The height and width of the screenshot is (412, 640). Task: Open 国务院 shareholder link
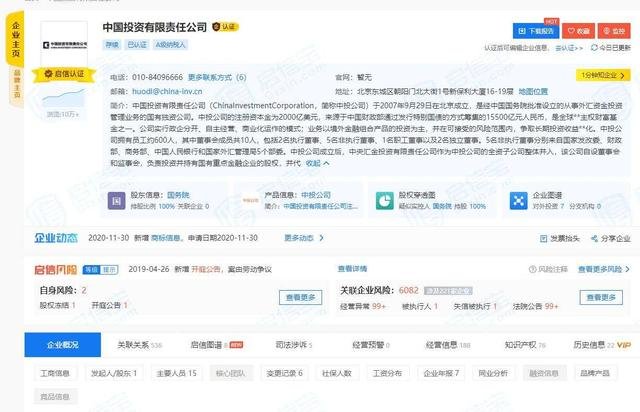[178, 195]
